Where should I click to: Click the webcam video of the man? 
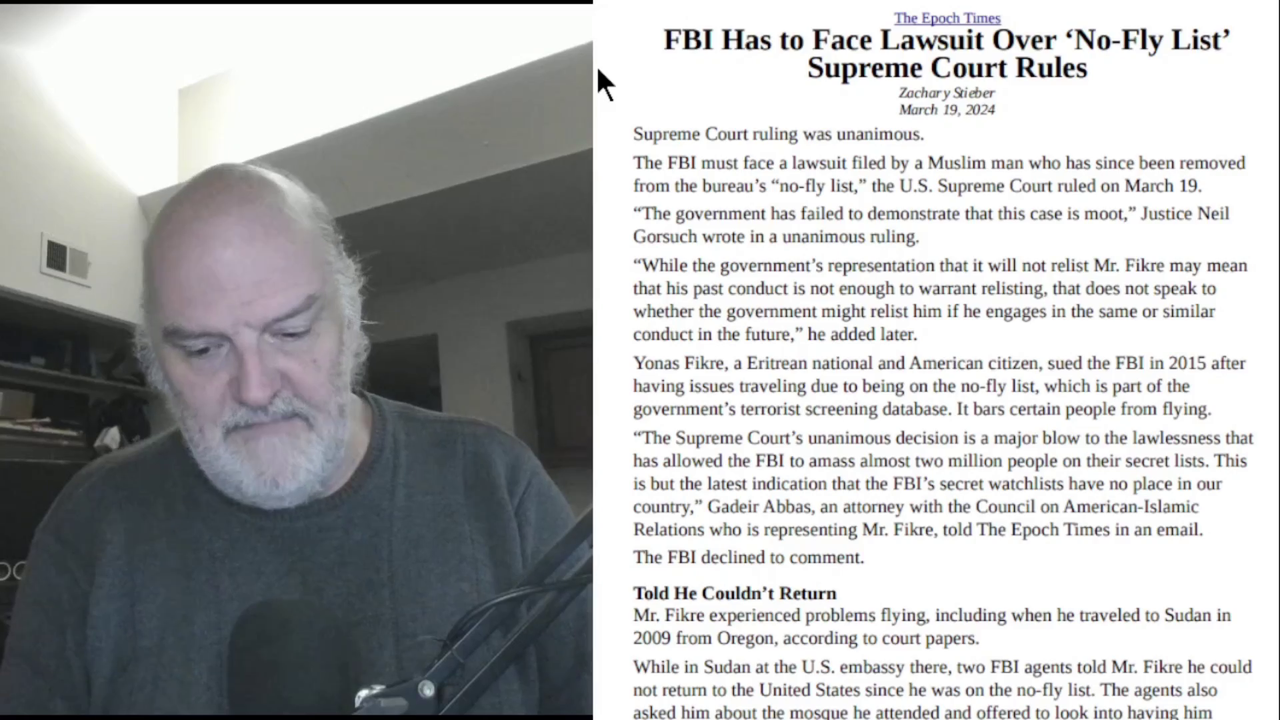coord(296,360)
